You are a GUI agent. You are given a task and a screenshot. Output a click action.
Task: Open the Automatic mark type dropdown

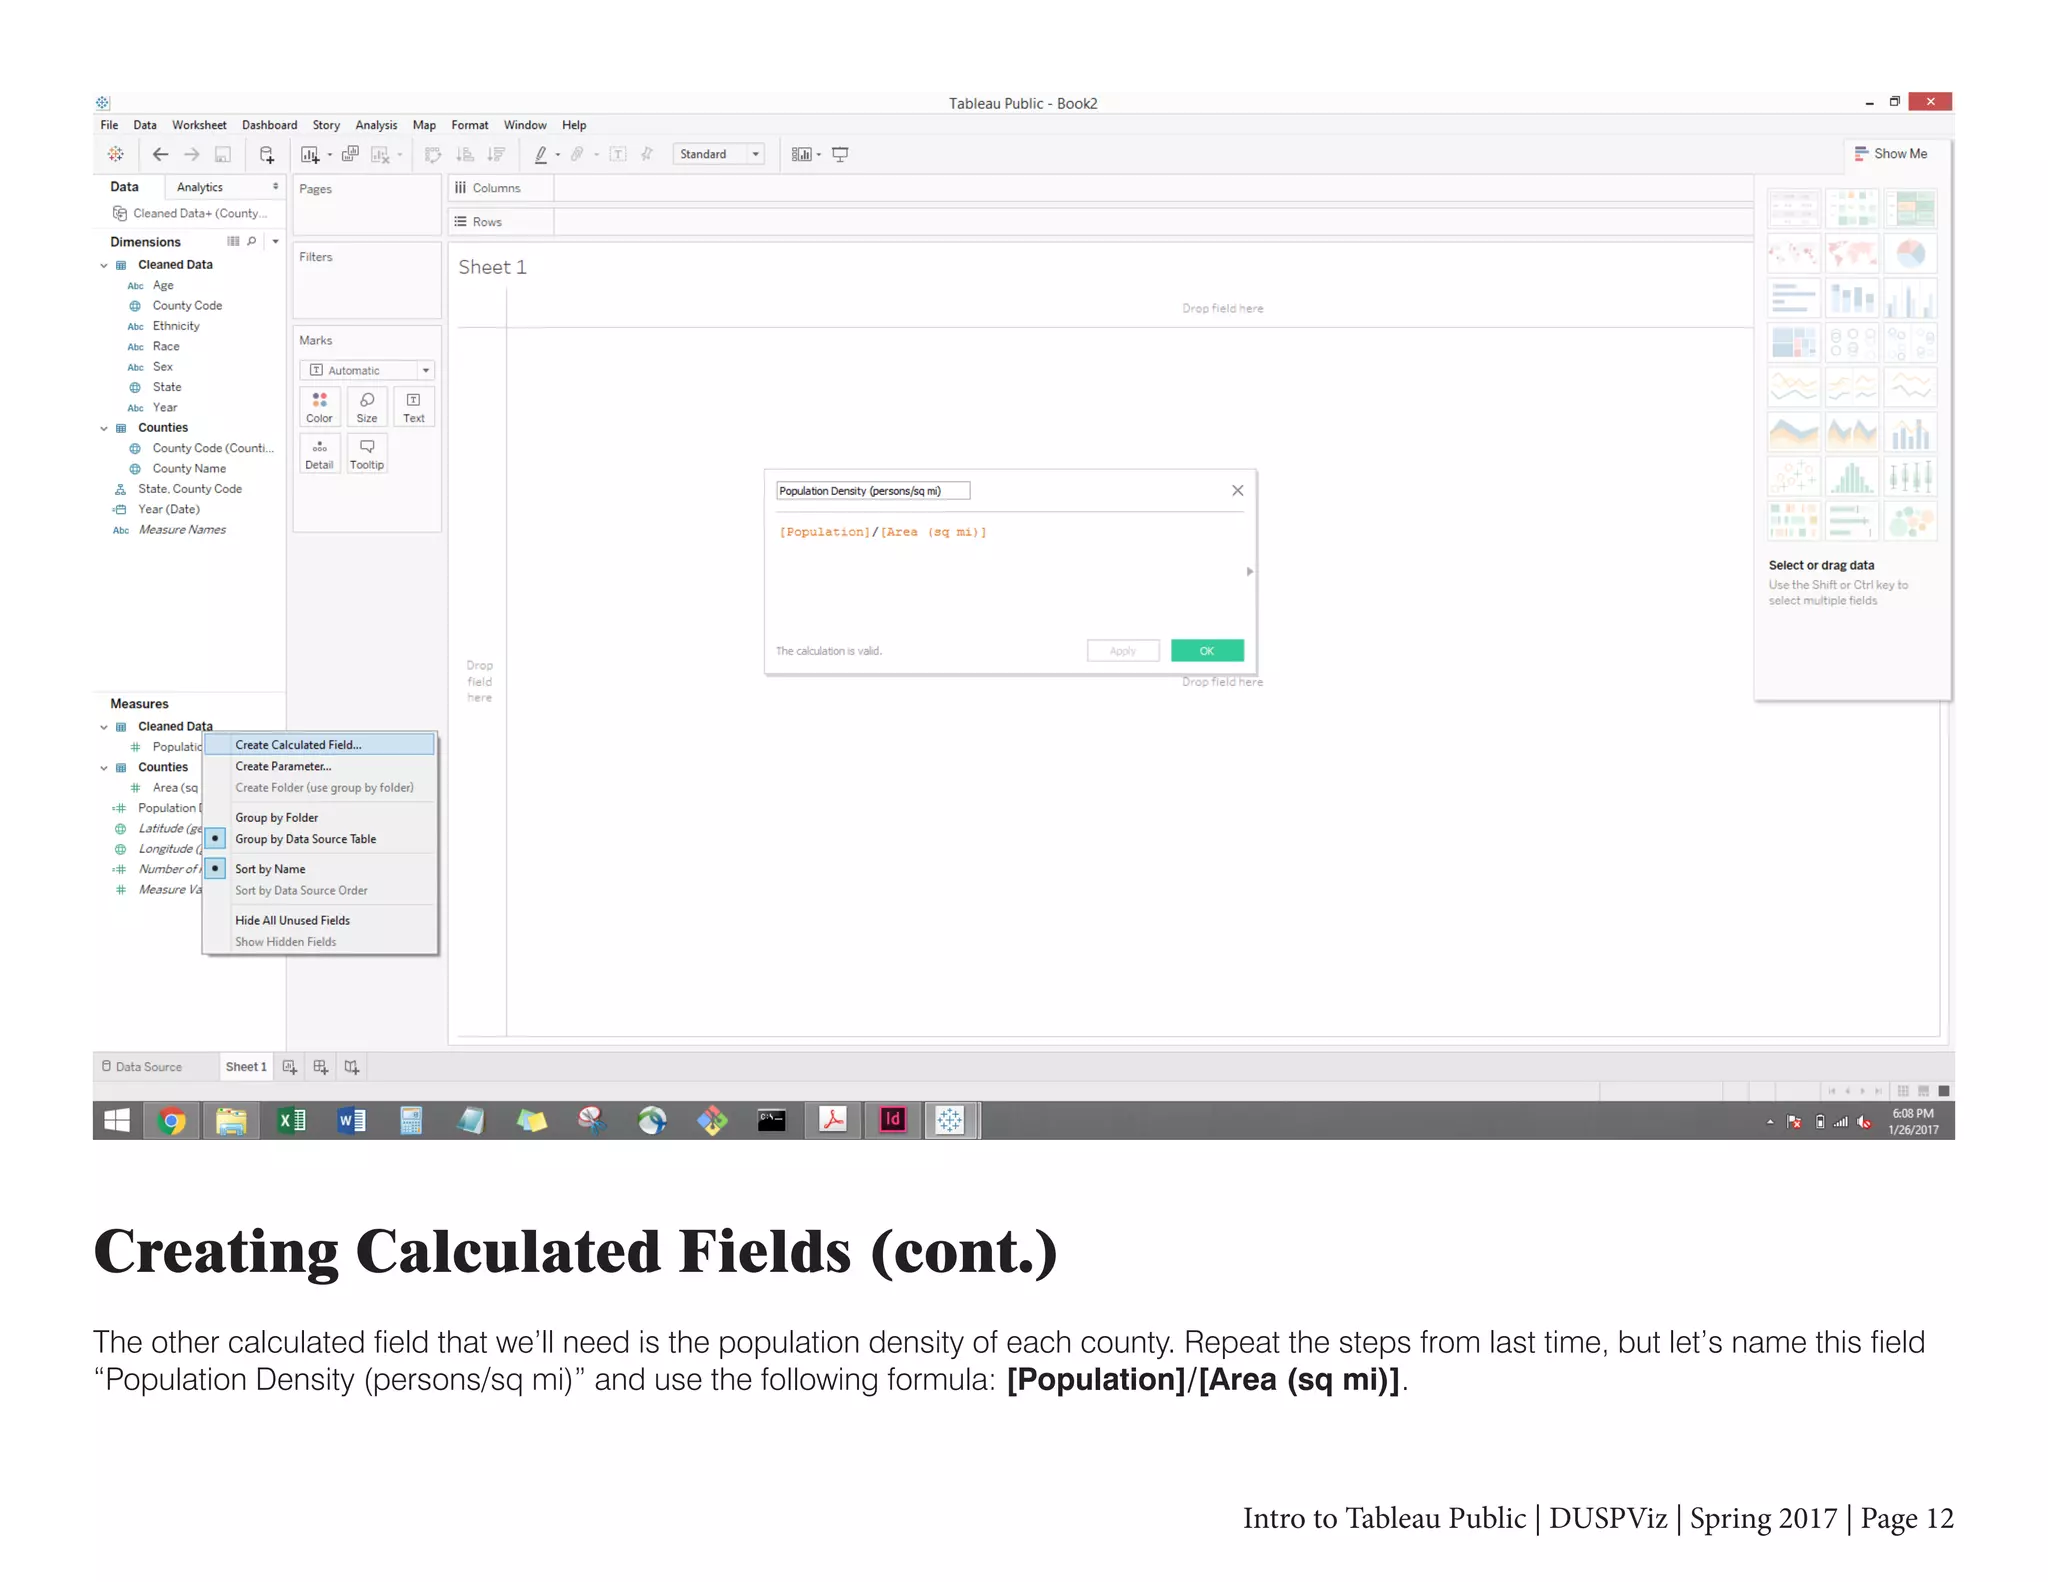pos(367,370)
